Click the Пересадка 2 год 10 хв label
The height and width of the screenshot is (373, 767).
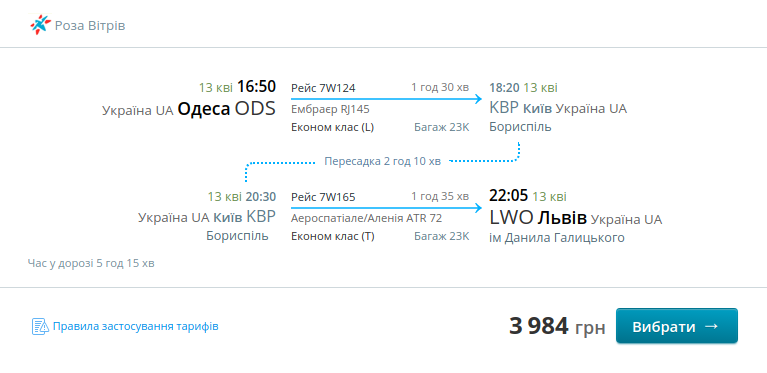coord(383,161)
